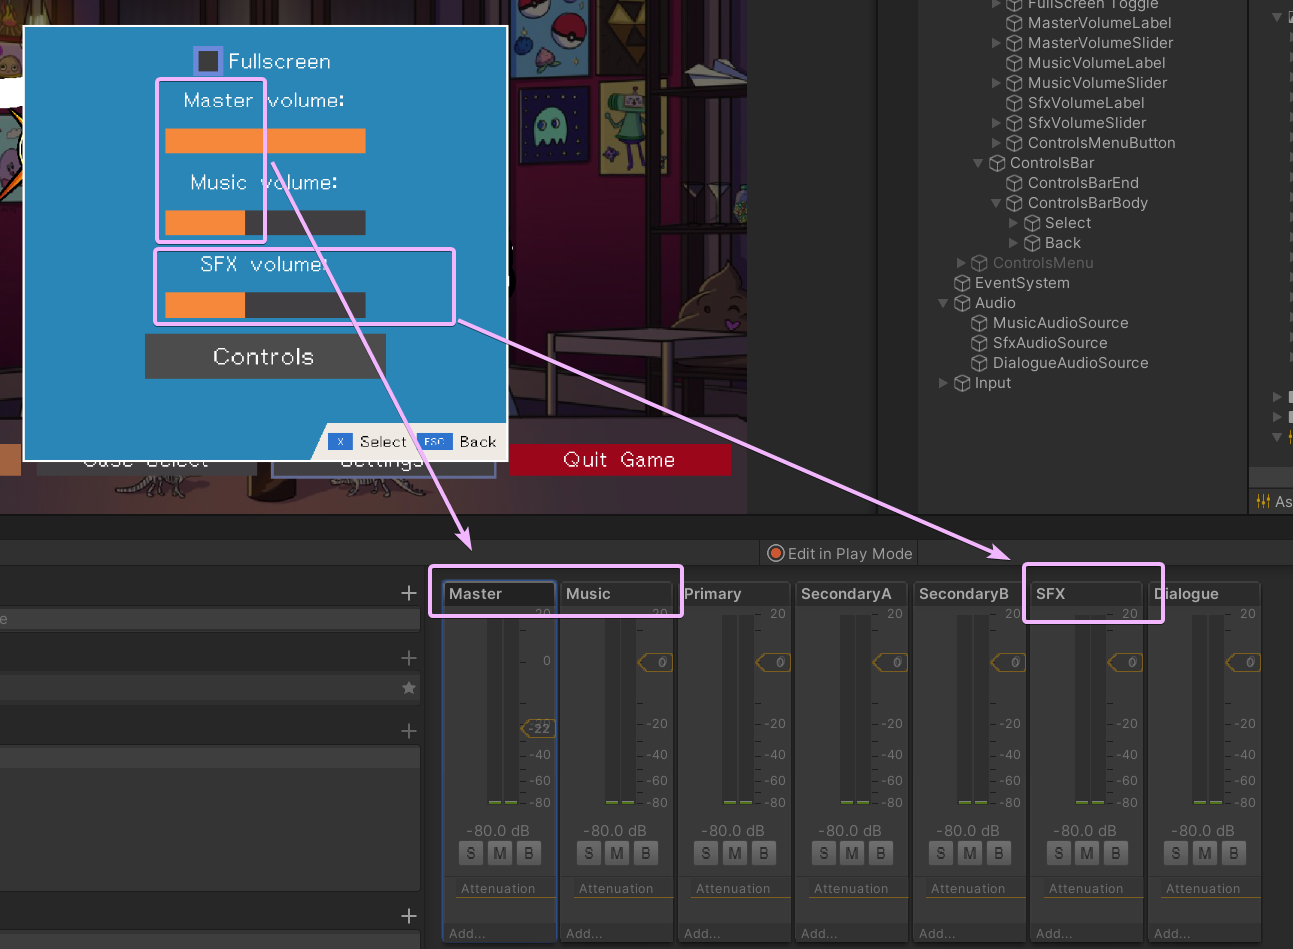Collapse the Audio GameObject in the hierarchy

(942, 303)
